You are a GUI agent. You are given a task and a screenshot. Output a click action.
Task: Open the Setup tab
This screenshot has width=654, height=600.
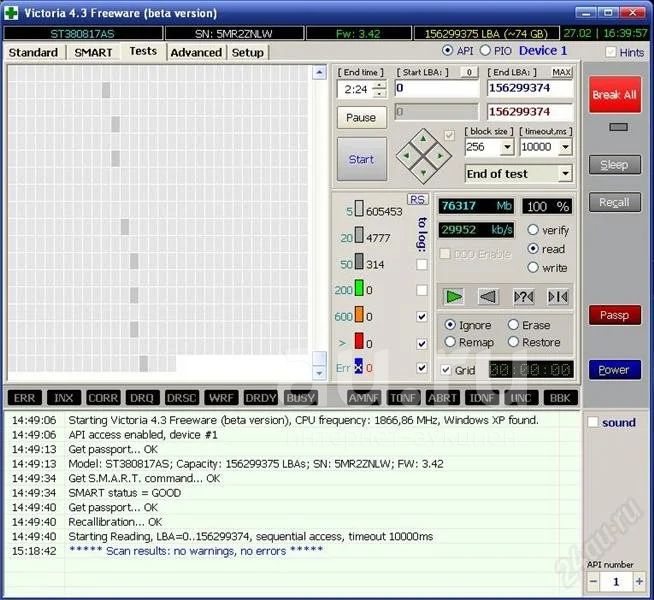click(248, 53)
